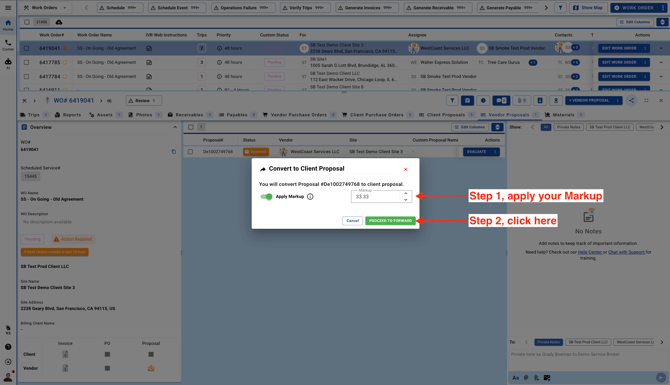The height and width of the screenshot is (385, 670).
Task: Click Apply Markup info icon
Action: click(x=310, y=197)
